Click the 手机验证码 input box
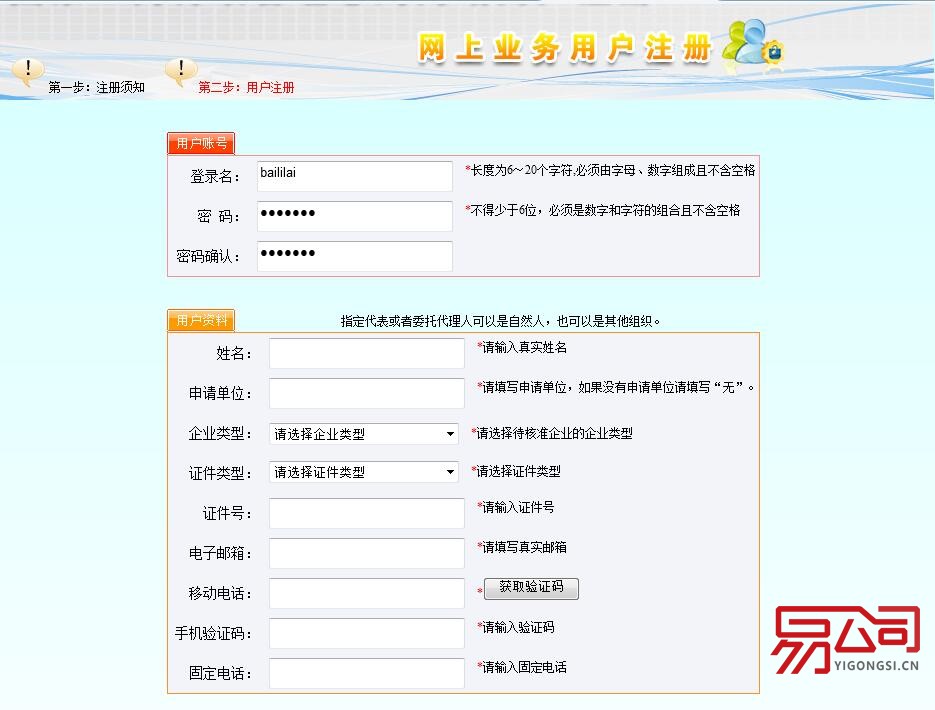The height and width of the screenshot is (710, 935). (x=366, y=633)
